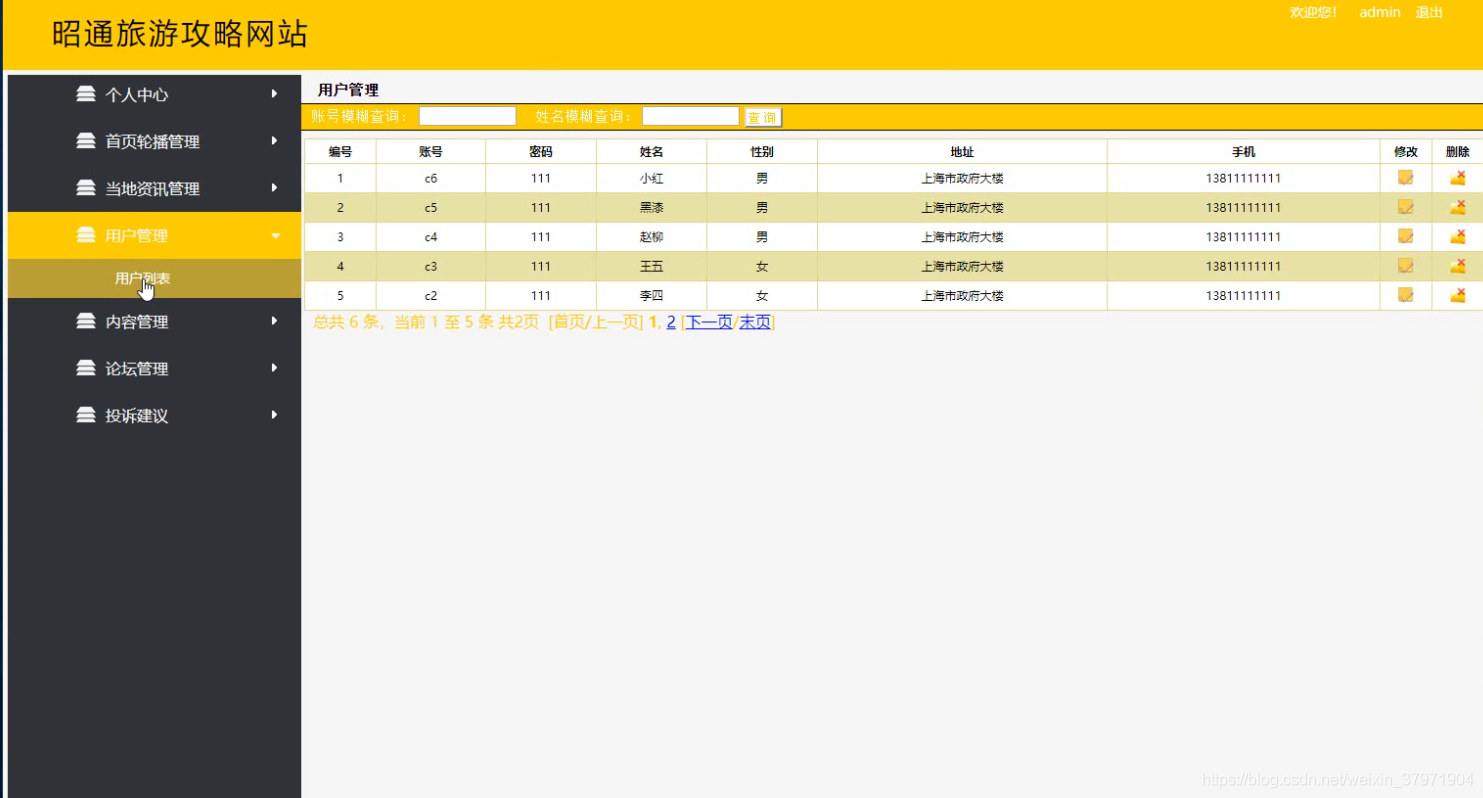Click the account cell c4
The height and width of the screenshot is (798, 1483).
pyautogui.click(x=431, y=237)
